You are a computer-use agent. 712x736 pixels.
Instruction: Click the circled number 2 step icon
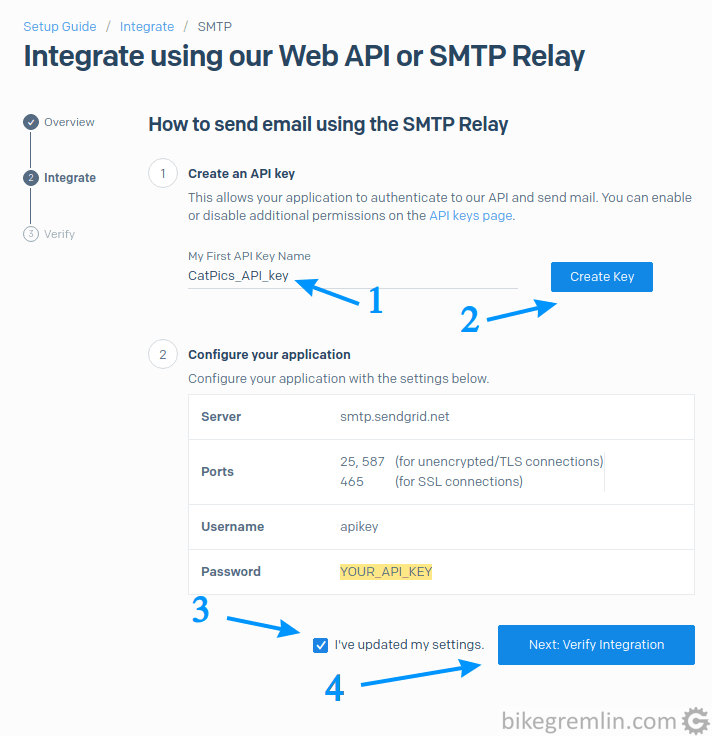pos(163,354)
